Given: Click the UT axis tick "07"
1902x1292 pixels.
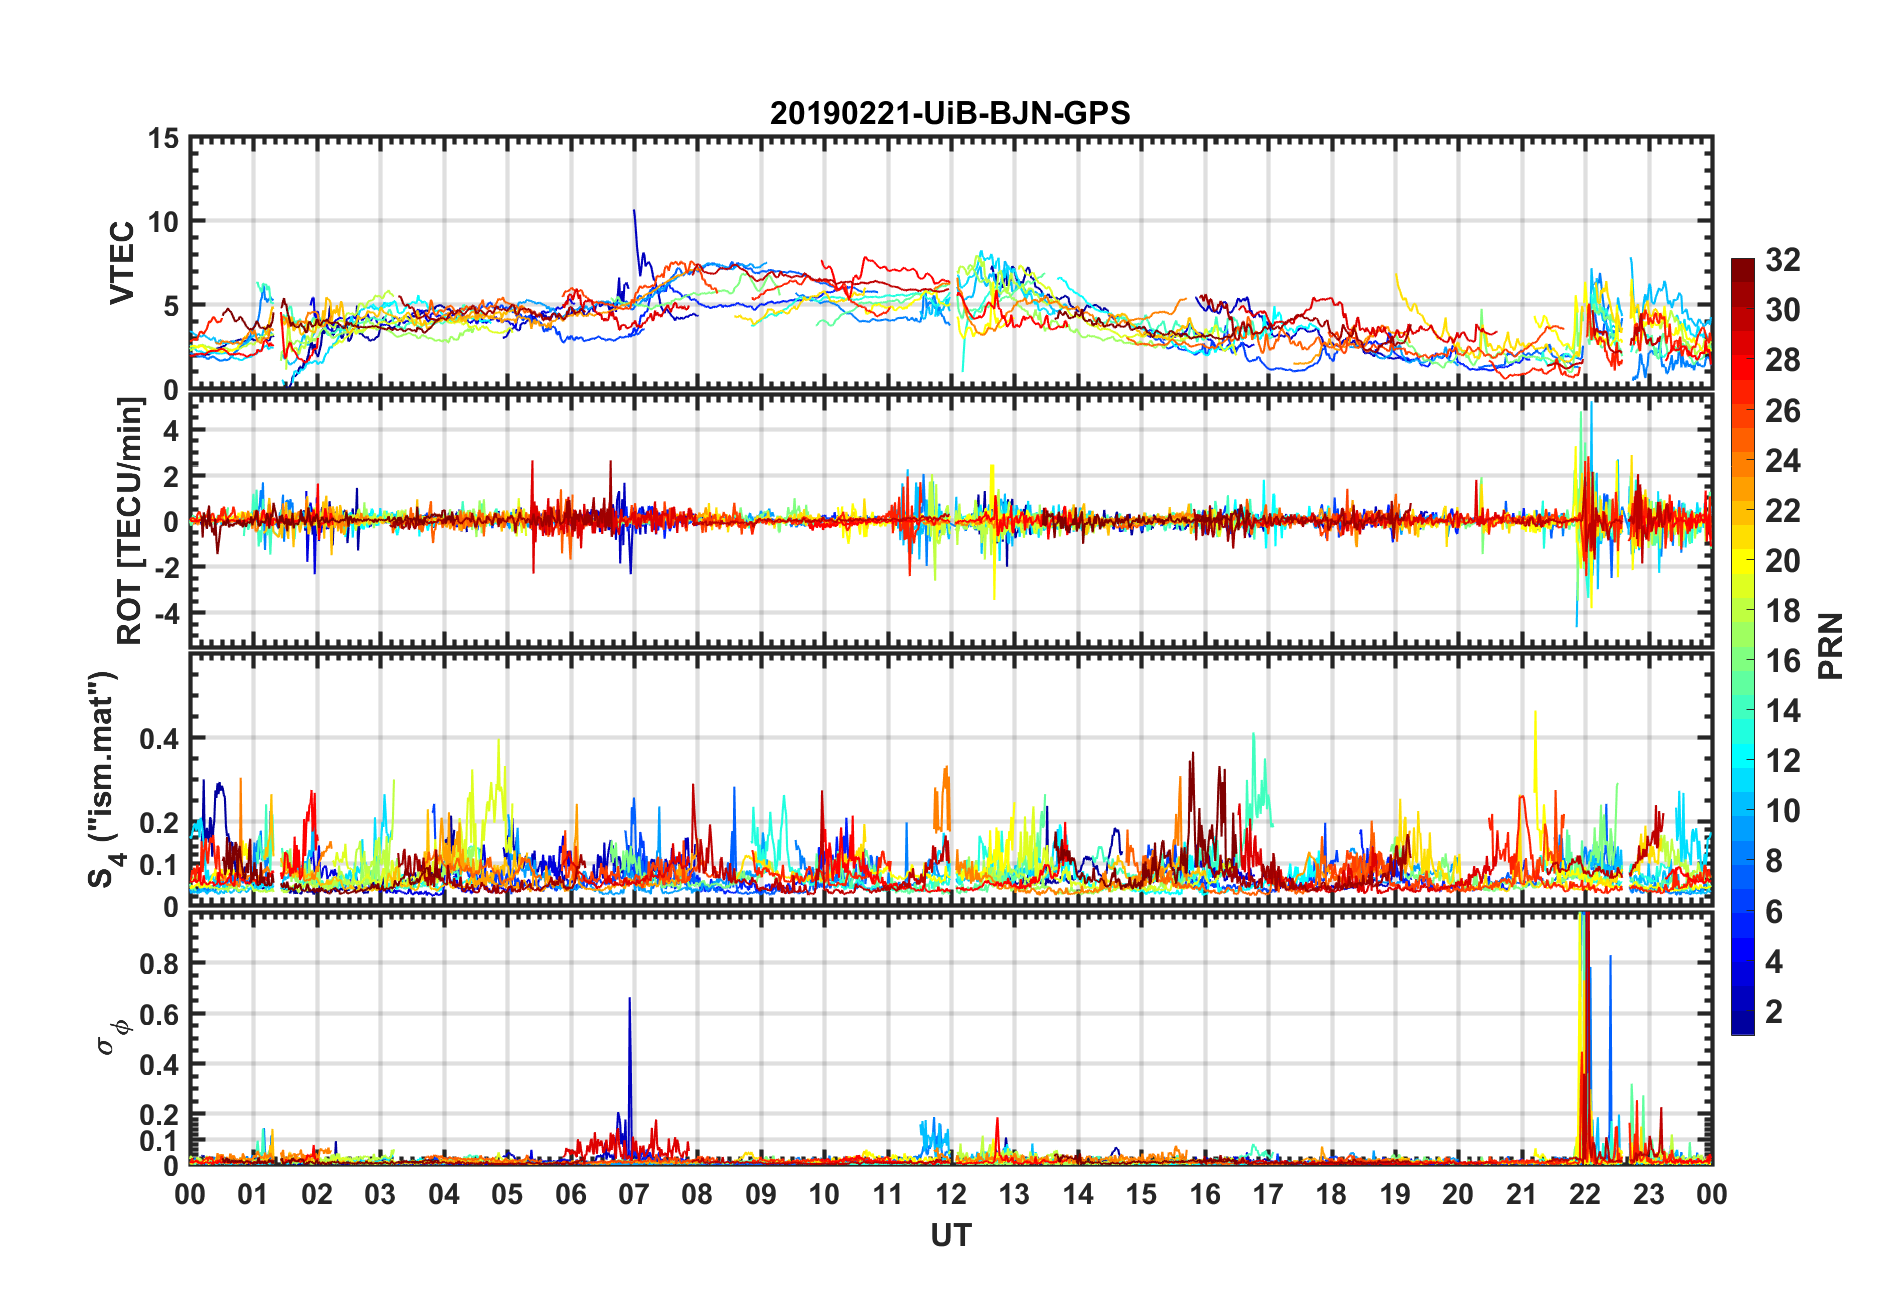Looking at the screenshot, I should (x=634, y=1194).
